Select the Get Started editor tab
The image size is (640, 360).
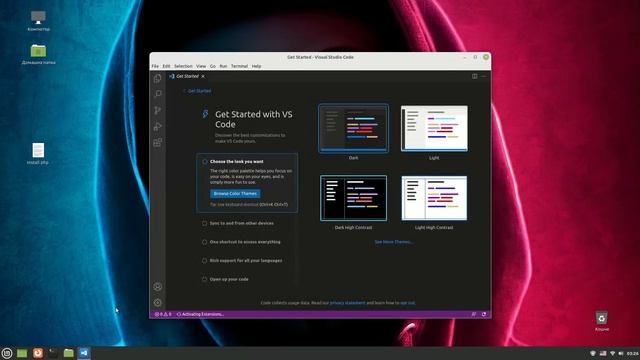187,76
